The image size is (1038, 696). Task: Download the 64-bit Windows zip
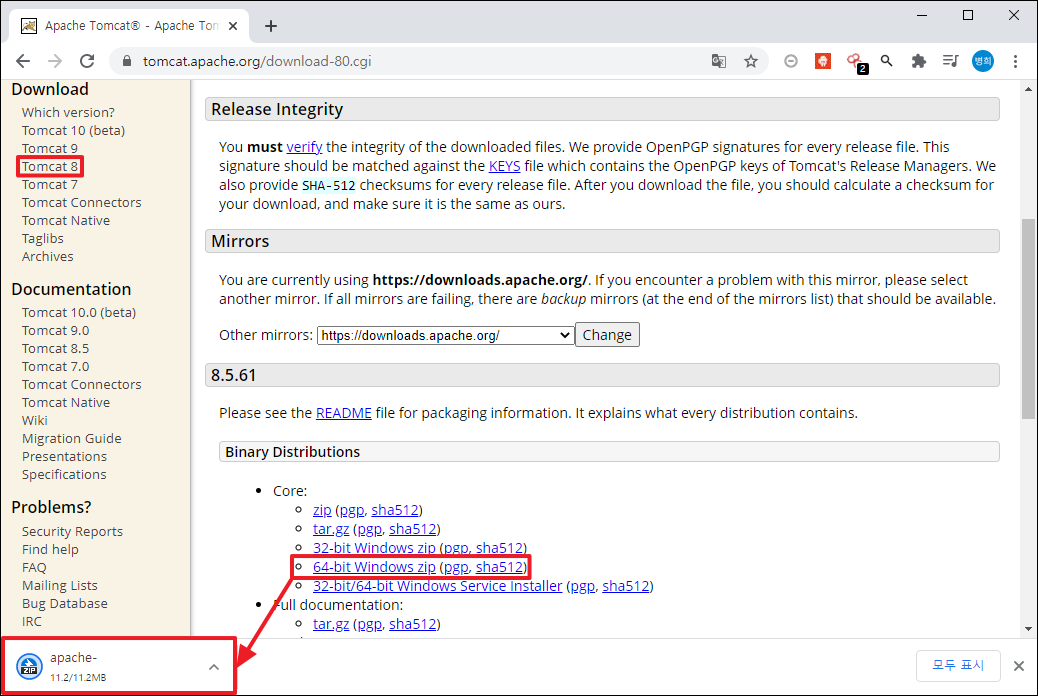pyautogui.click(x=374, y=567)
